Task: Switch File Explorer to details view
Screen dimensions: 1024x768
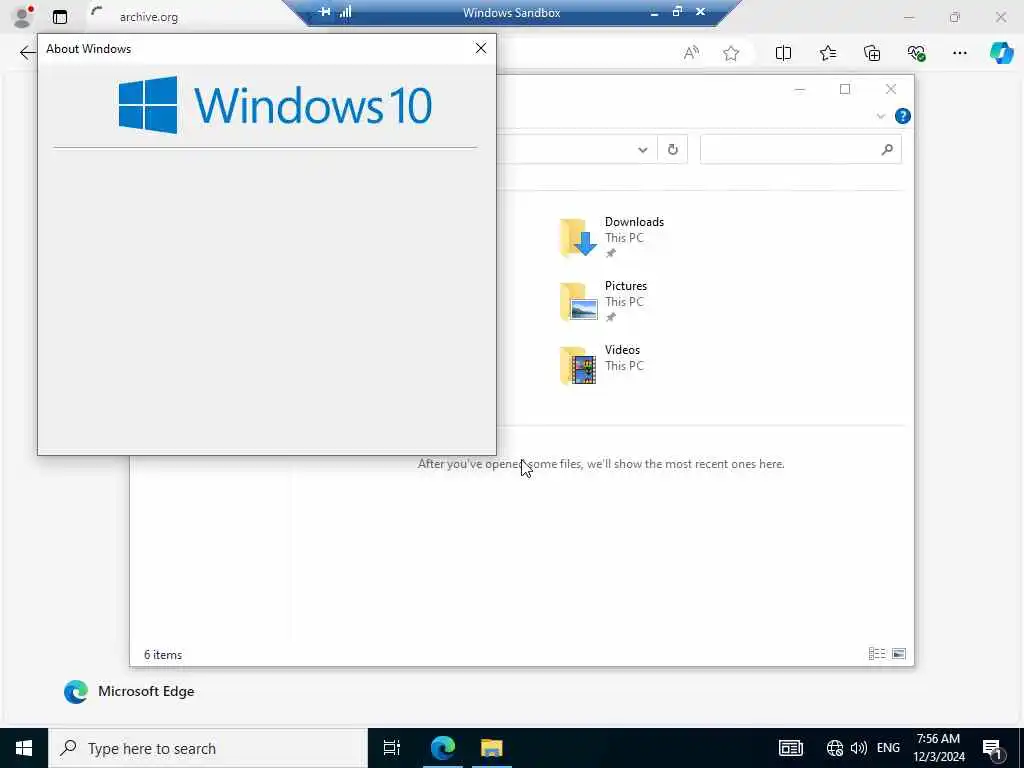Action: (x=877, y=653)
